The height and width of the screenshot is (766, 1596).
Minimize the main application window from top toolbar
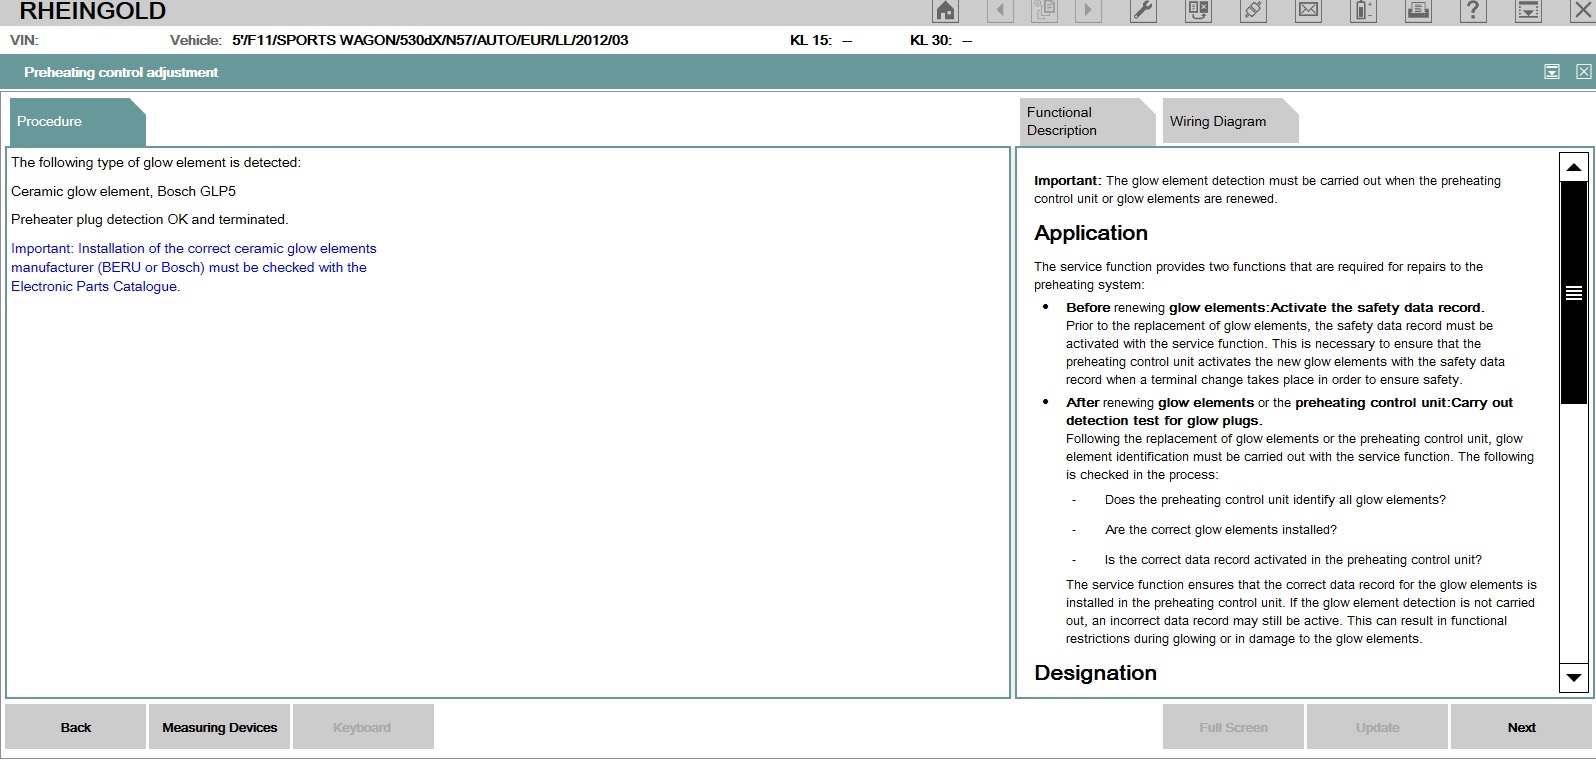pos(1528,11)
